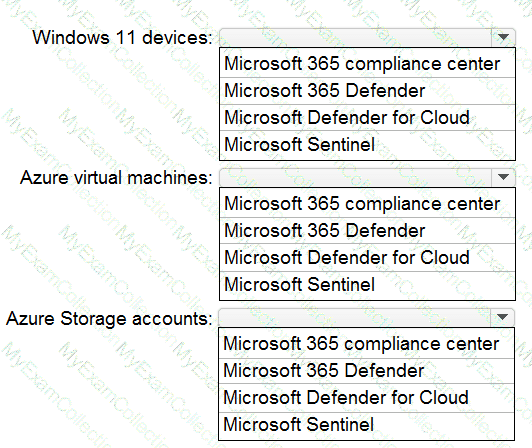Select Microsoft 365 Defender for Azure Storage accounts
The width and height of the screenshot is (532, 448).
coord(366,371)
